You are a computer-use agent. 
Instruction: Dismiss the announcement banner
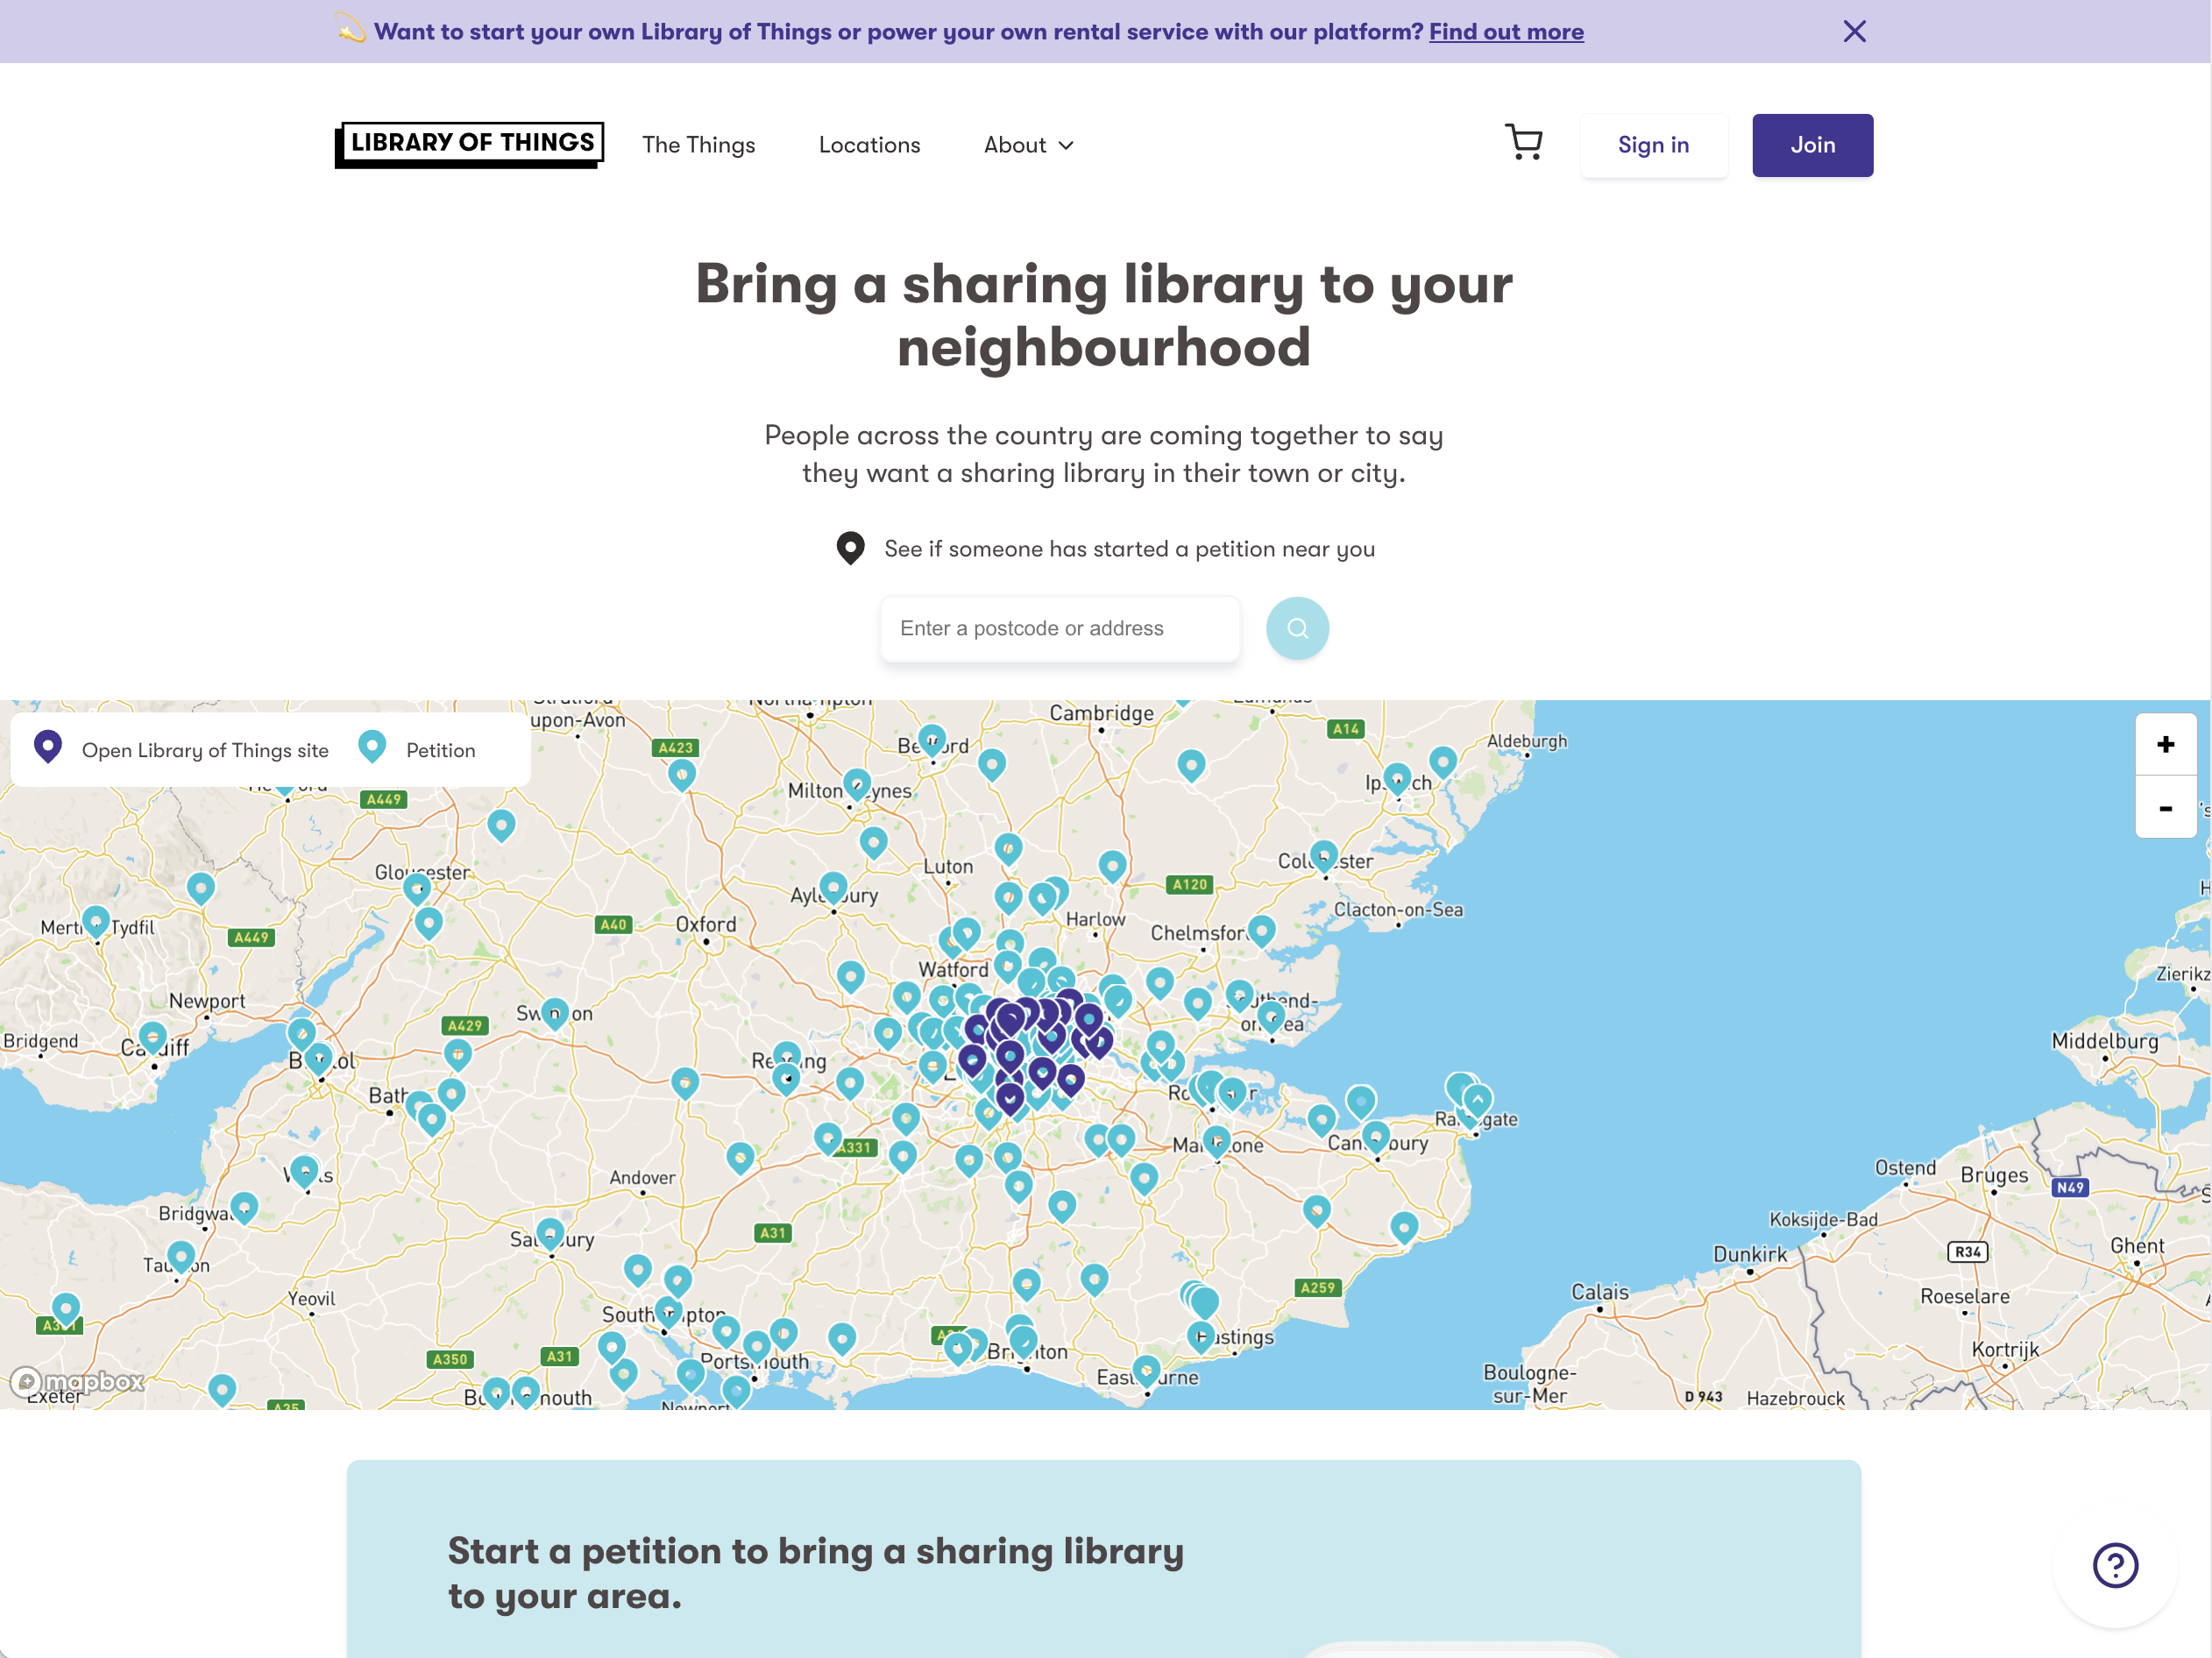(1854, 32)
